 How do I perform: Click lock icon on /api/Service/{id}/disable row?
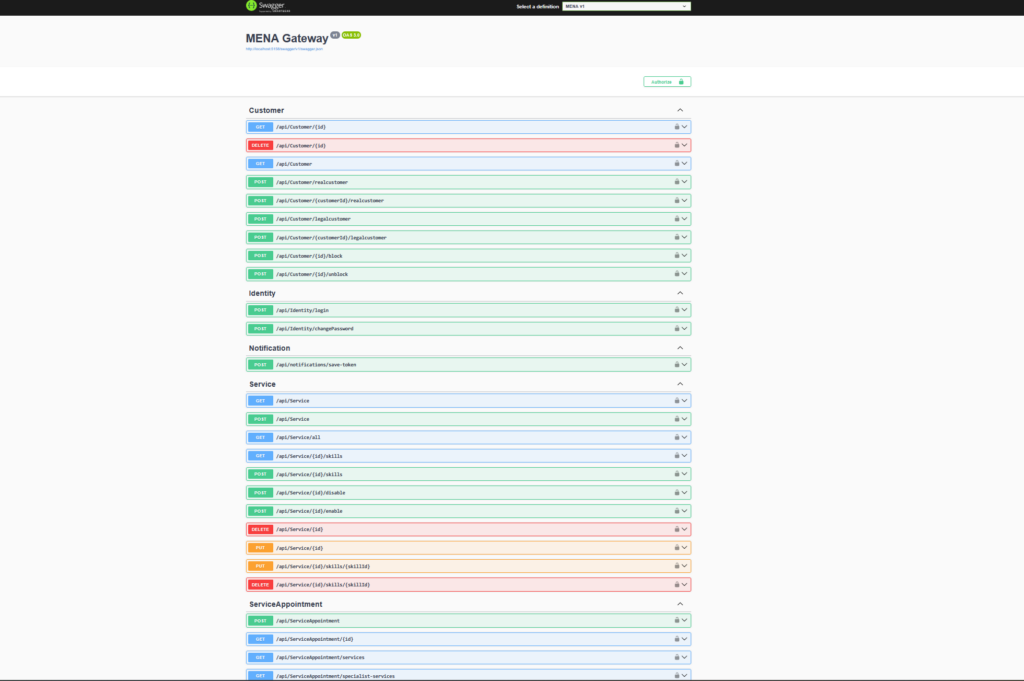click(677, 492)
